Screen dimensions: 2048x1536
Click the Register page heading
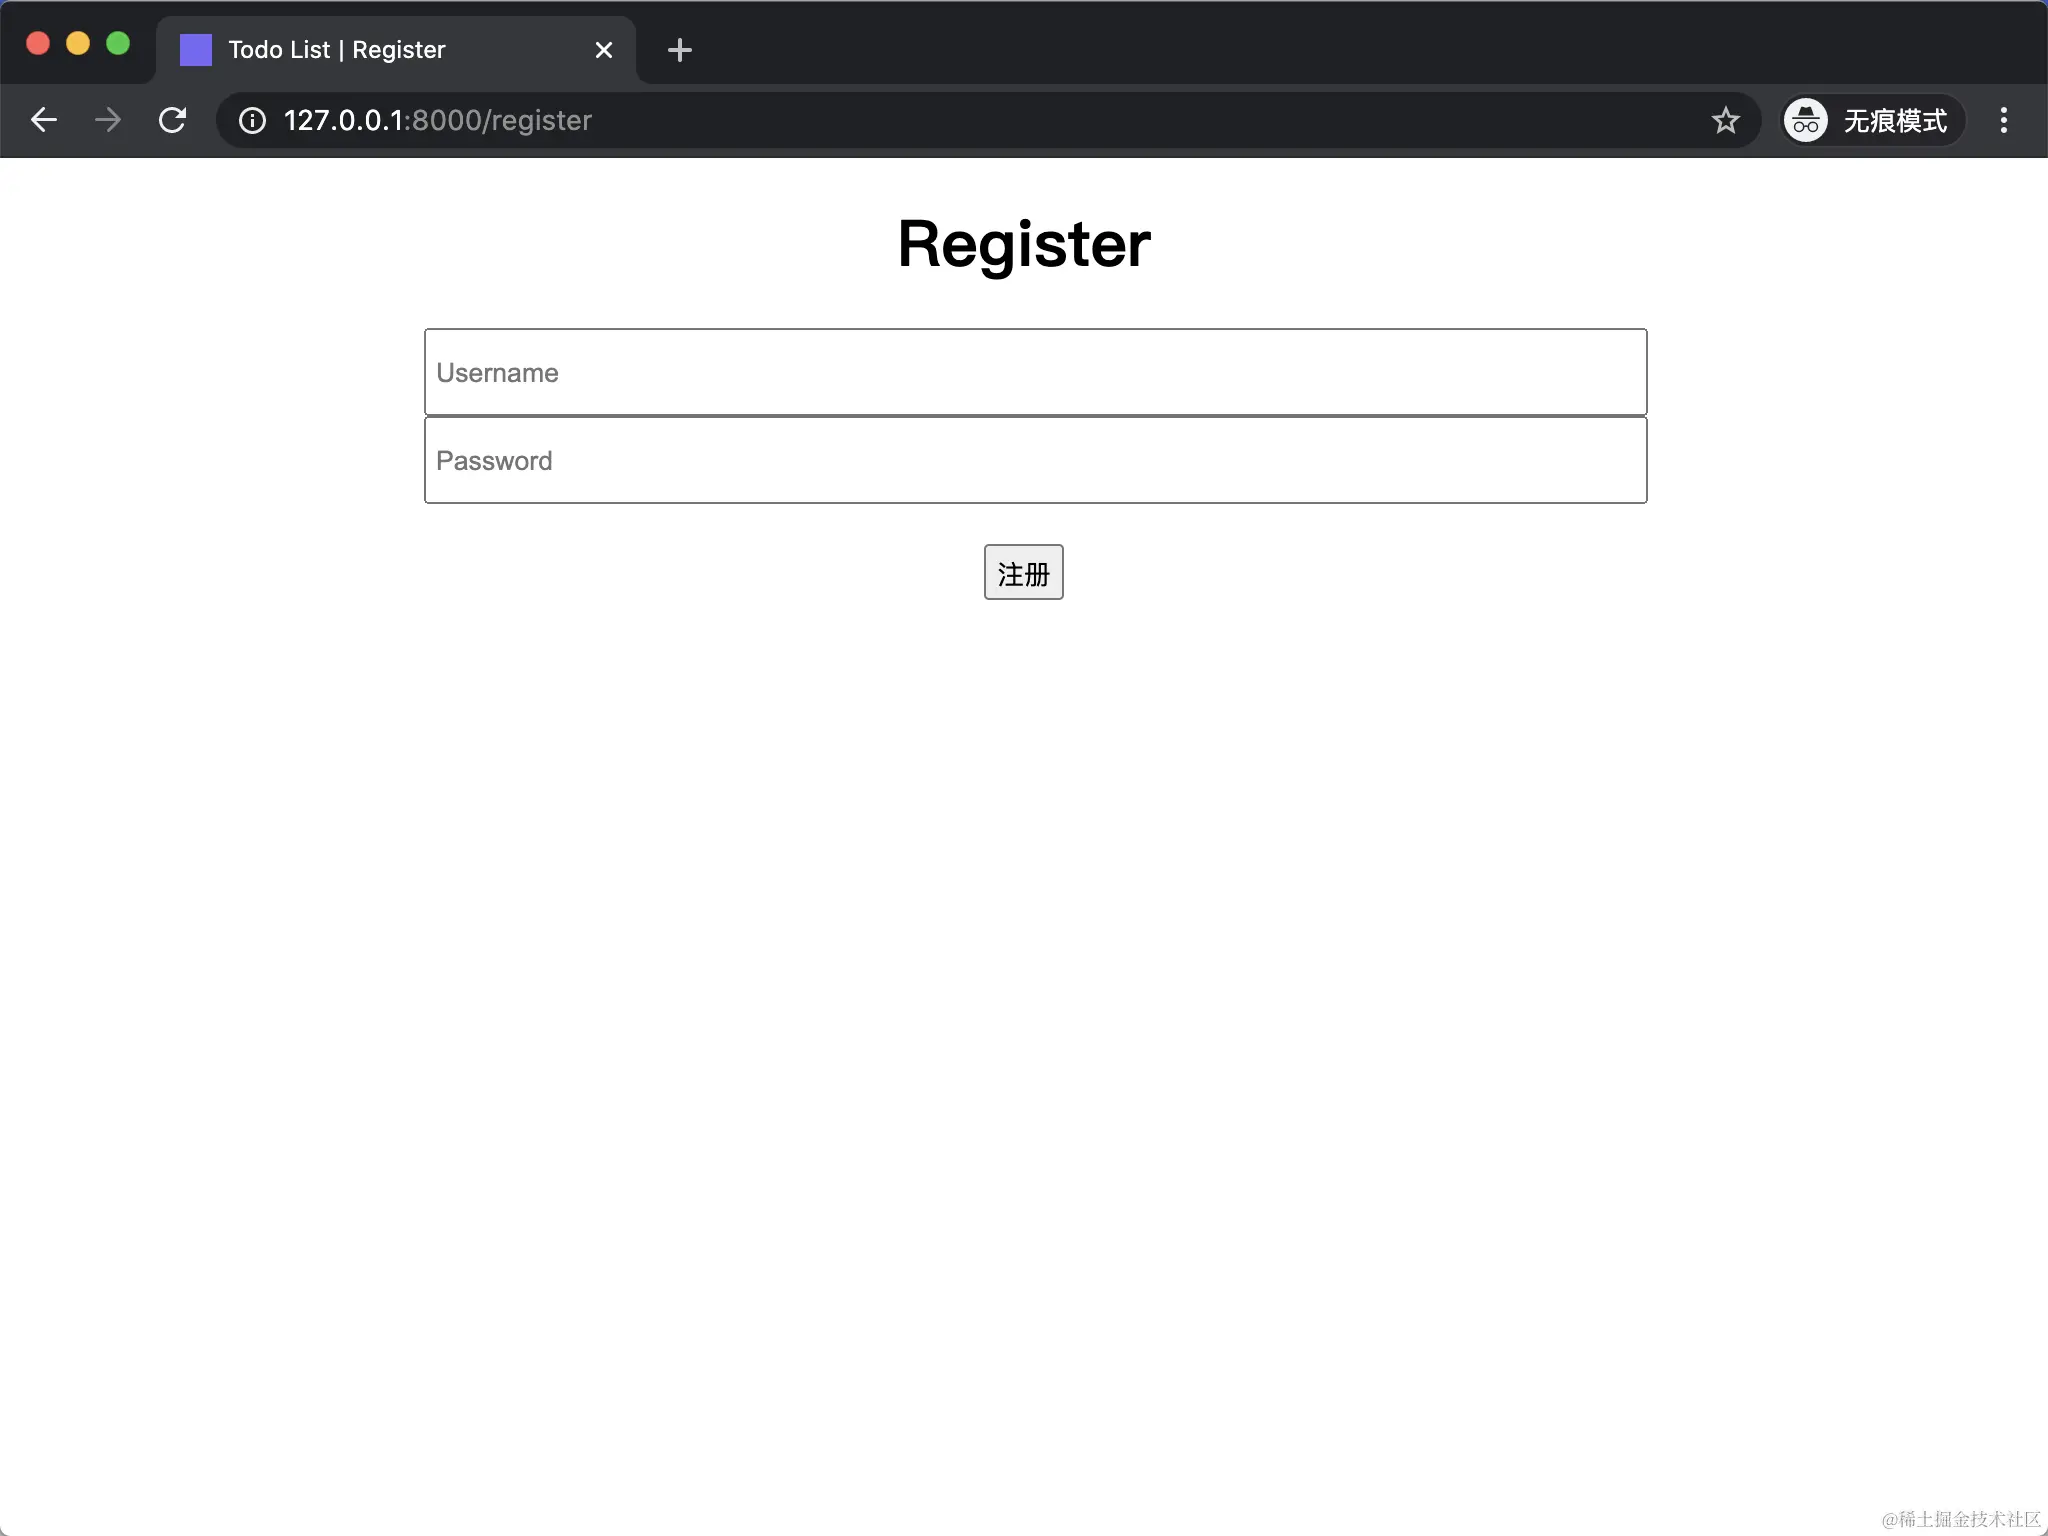pyautogui.click(x=1024, y=243)
